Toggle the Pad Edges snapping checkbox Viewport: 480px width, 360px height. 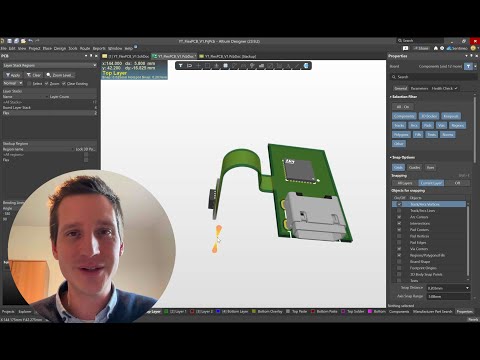tap(399, 243)
